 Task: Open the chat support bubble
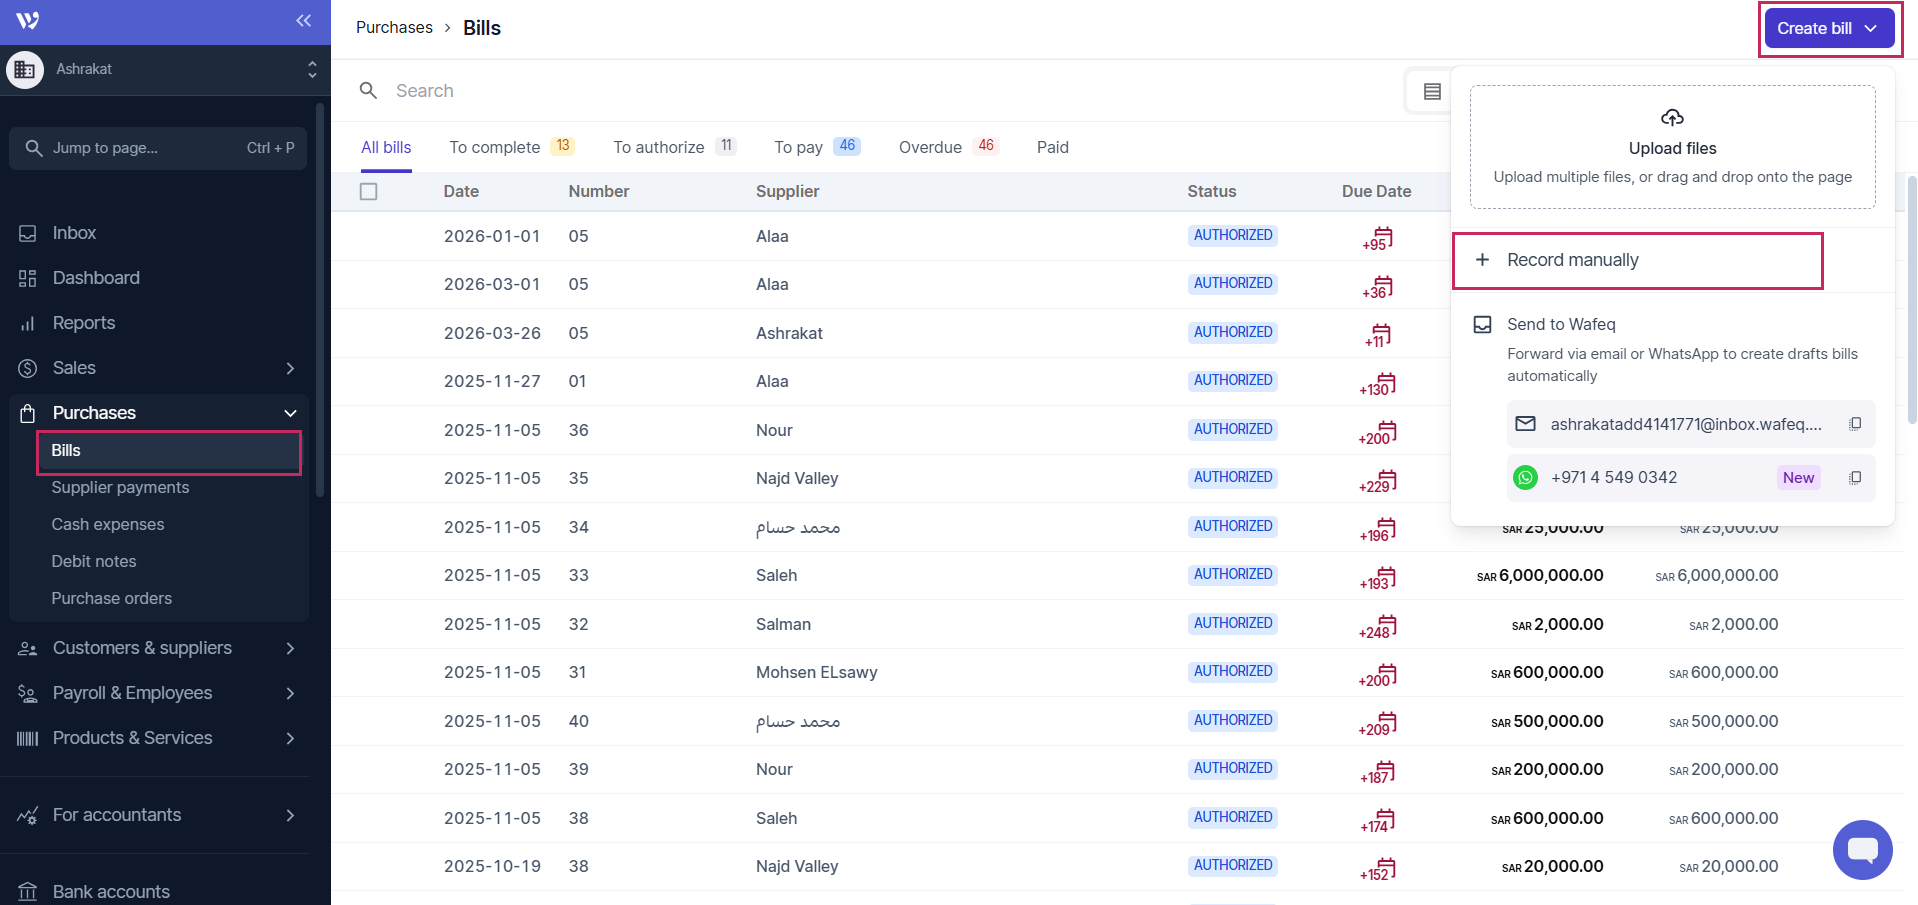tap(1861, 850)
